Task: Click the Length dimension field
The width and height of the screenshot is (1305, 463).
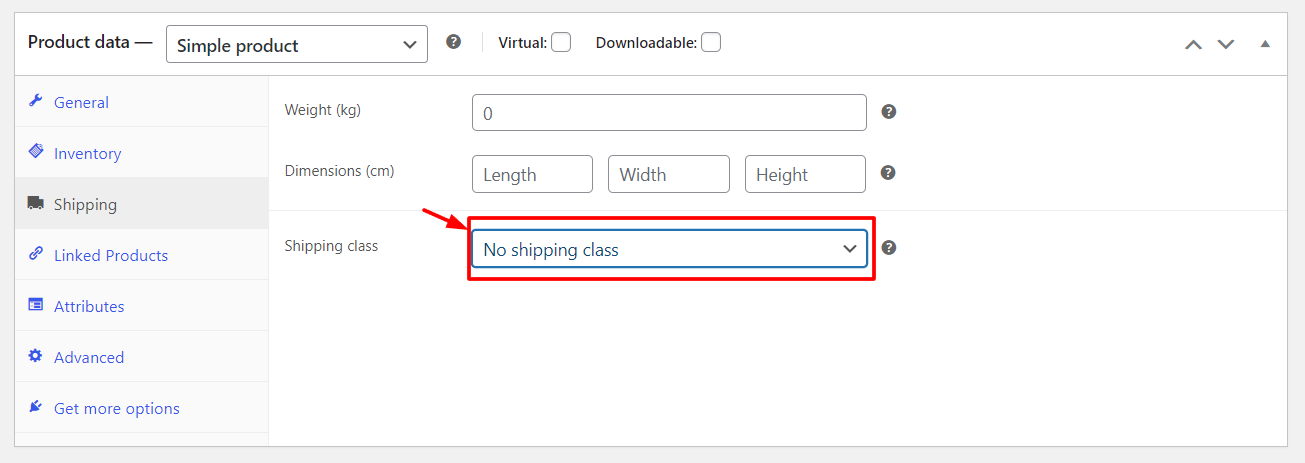Action: 532,174
